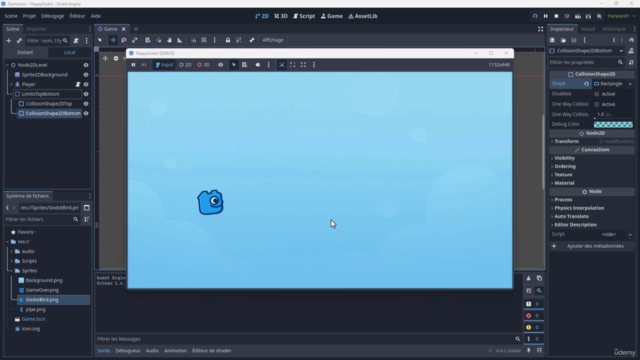Reset the Shape property with revert icon

(587, 84)
